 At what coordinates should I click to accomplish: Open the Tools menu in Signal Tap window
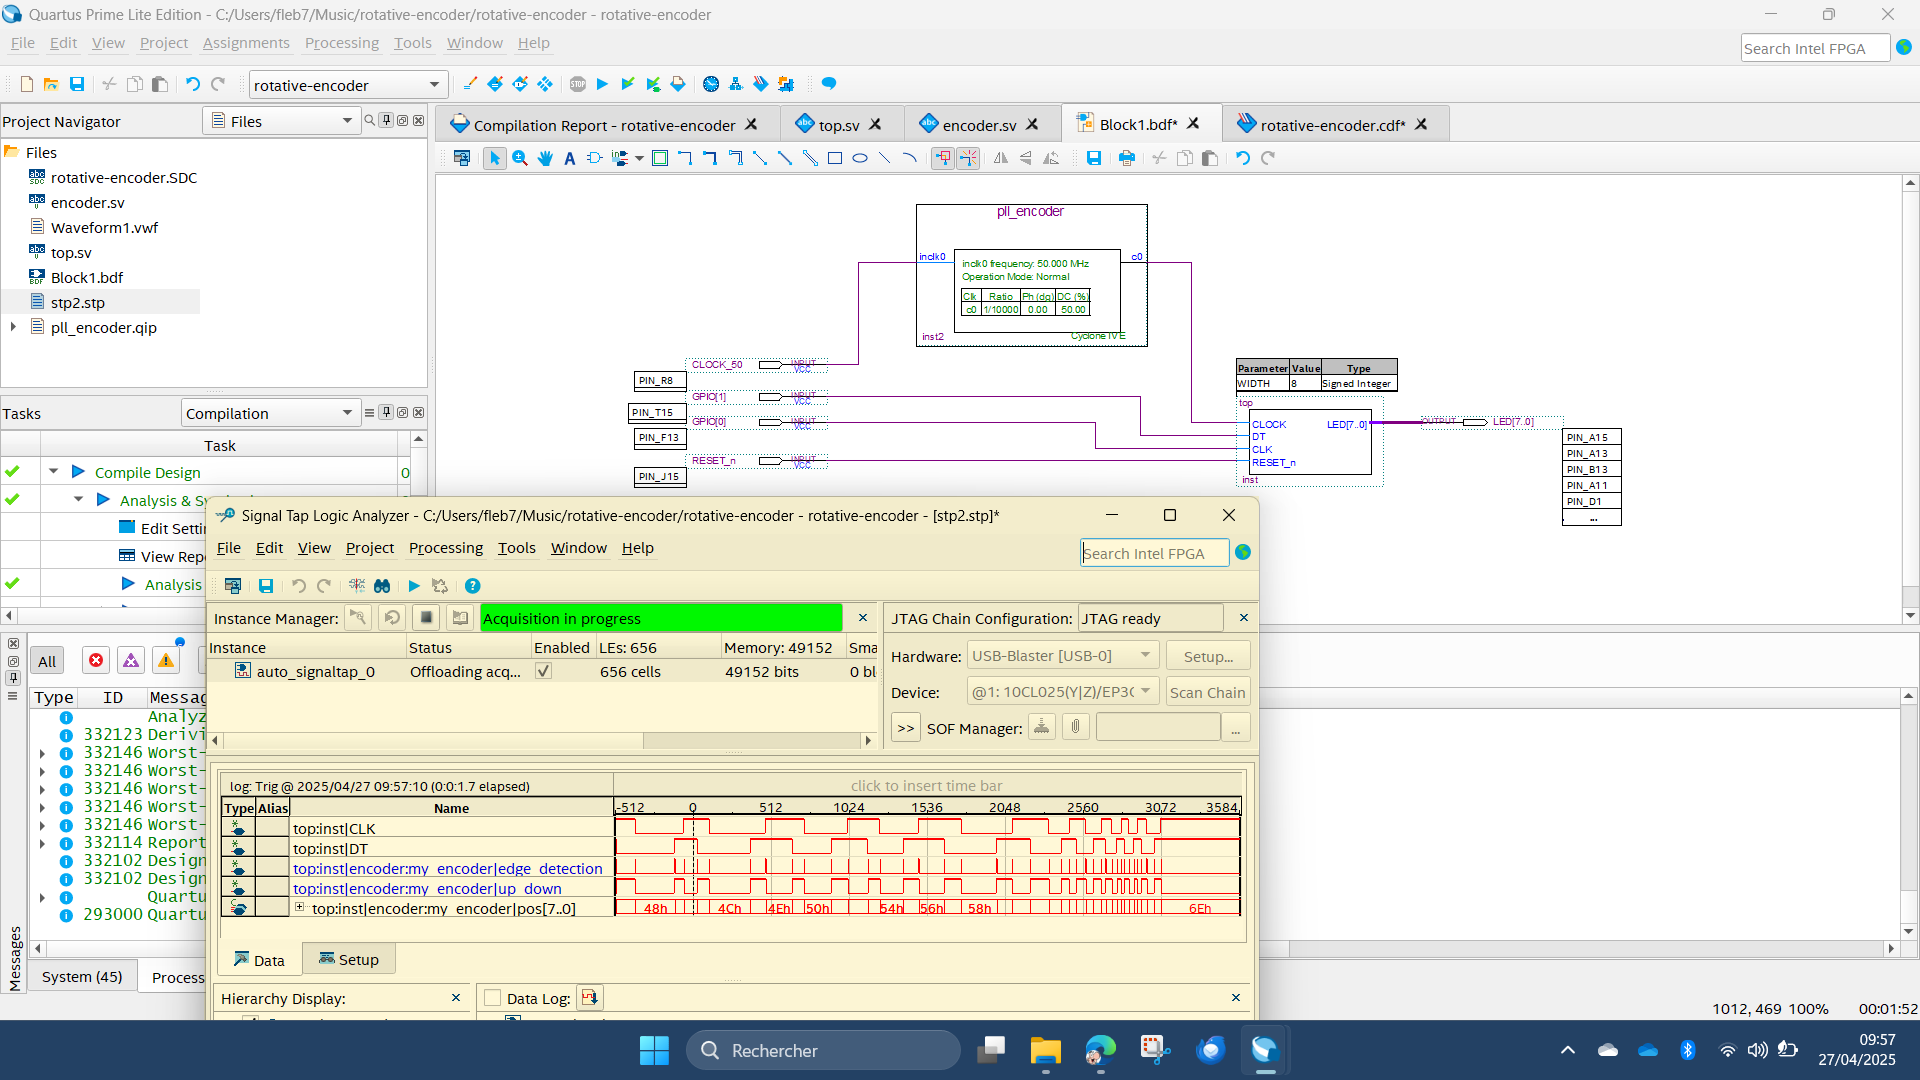516,548
